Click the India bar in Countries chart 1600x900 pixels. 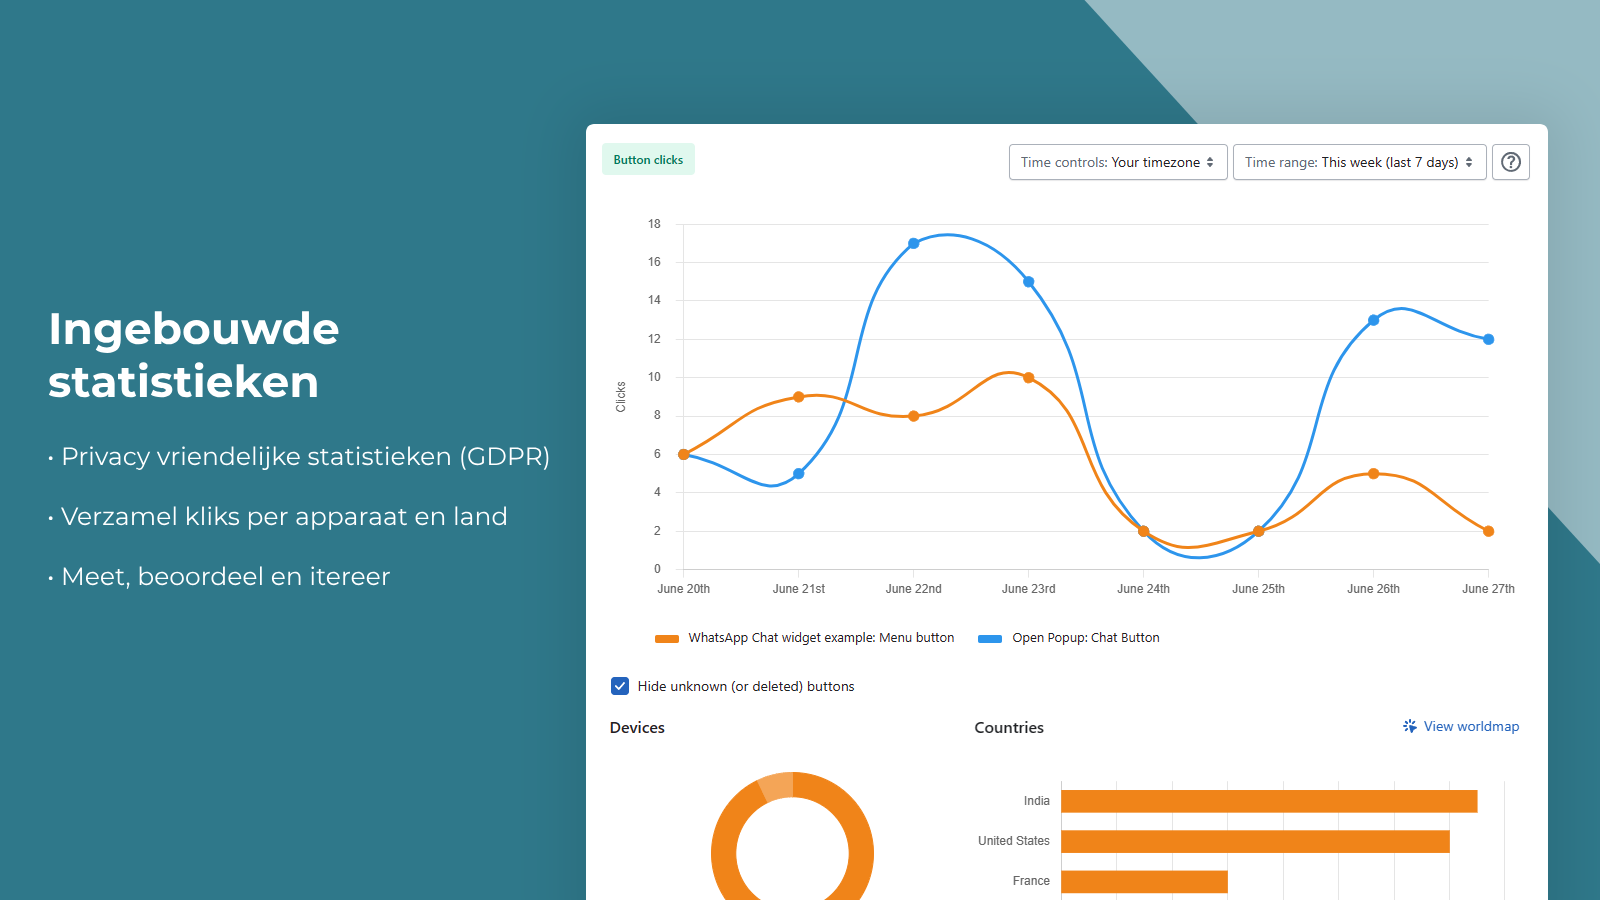[x=1269, y=801]
